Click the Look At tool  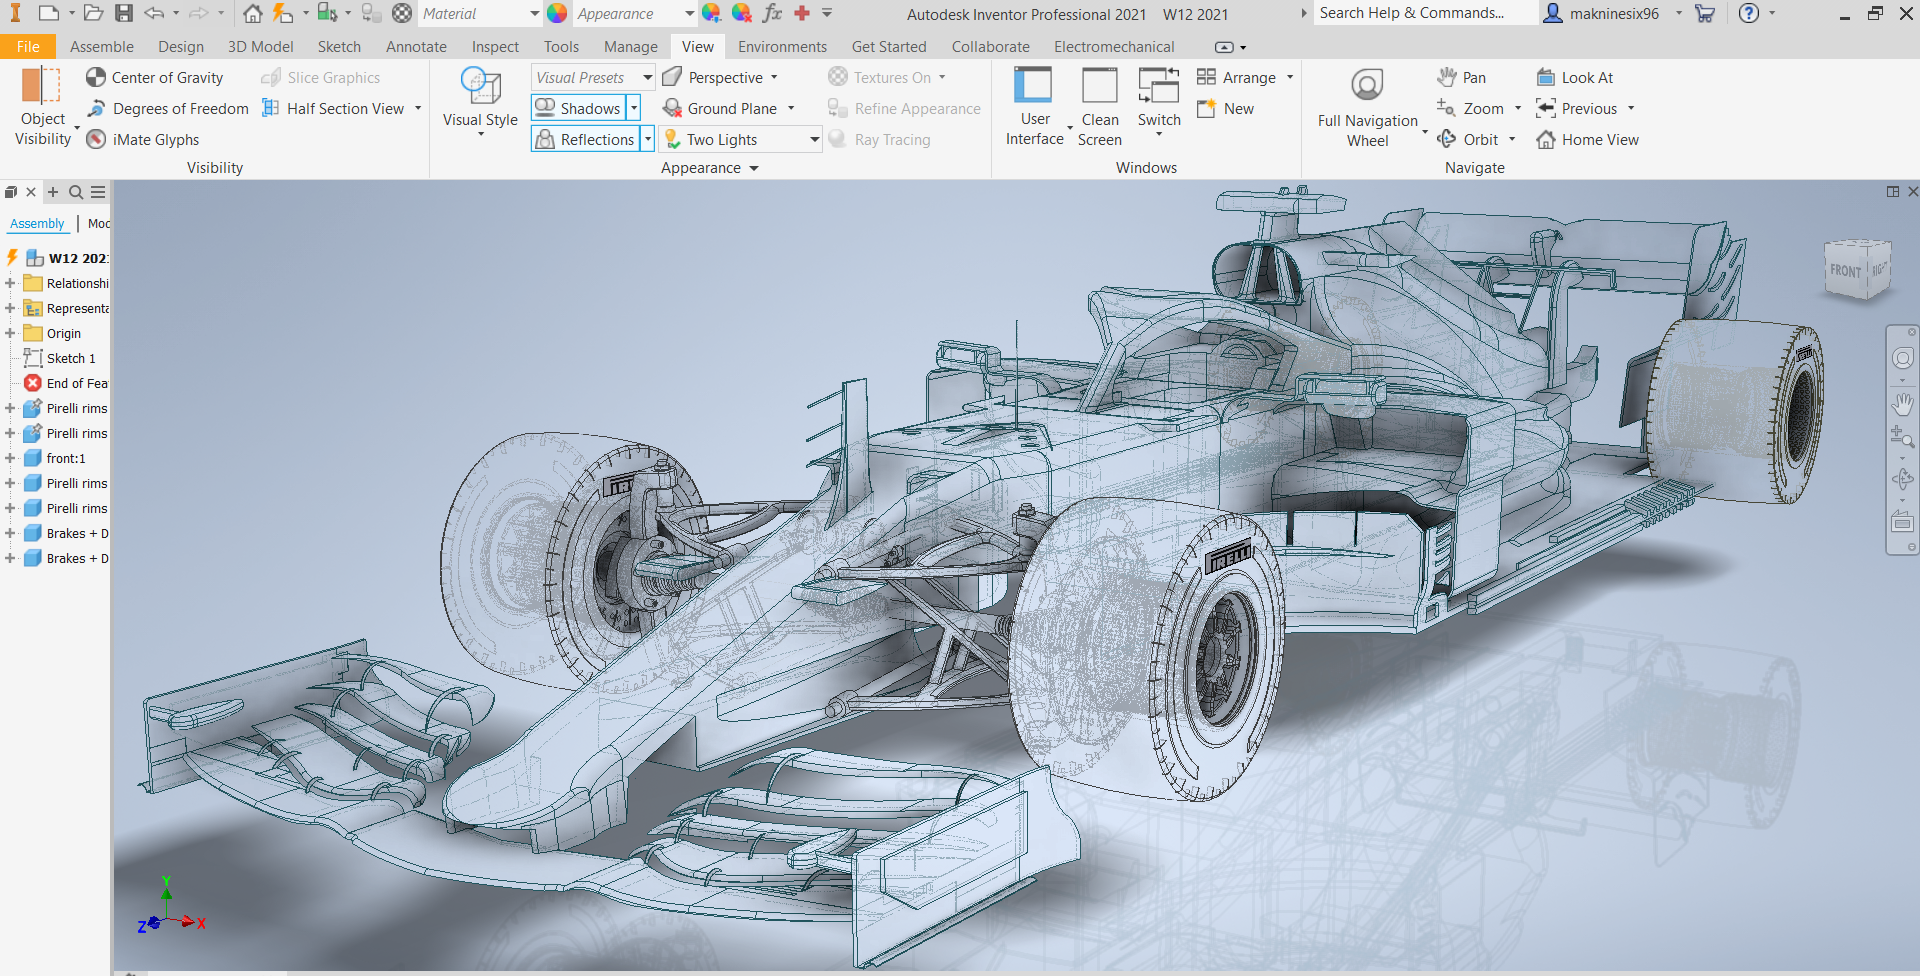click(1576, 77)
